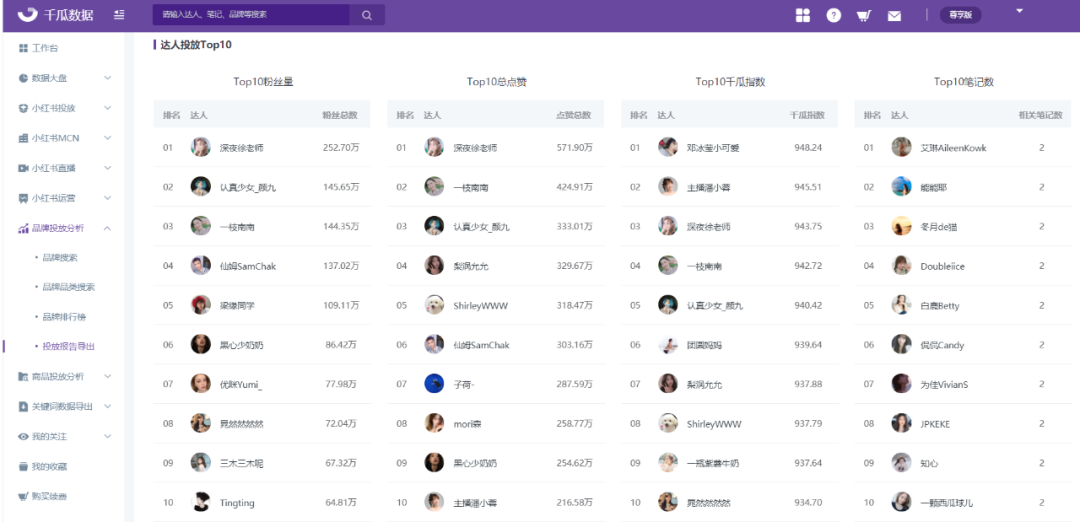The width and height of the screenshot is (1080, 522).
Task: Expand the 数据大盘 menu
Action: [x=63, y=79]
